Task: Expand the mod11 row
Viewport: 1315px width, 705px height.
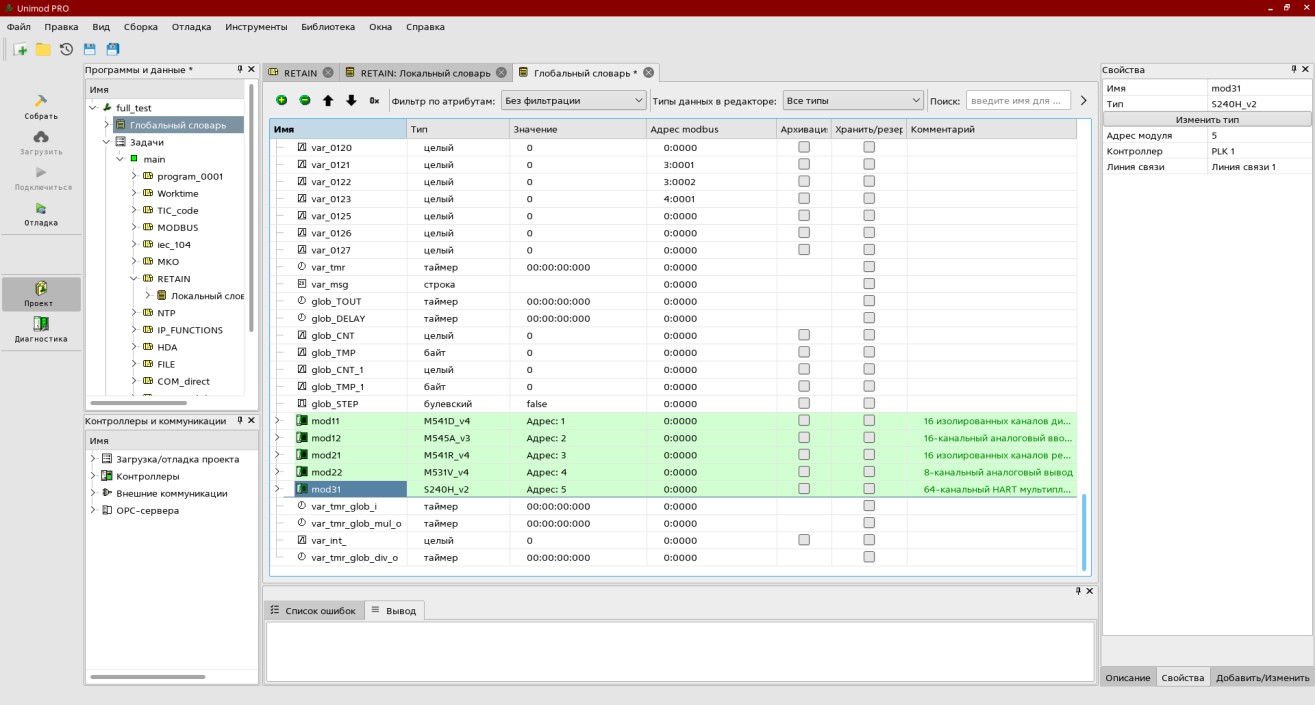Action: (279, 421)
